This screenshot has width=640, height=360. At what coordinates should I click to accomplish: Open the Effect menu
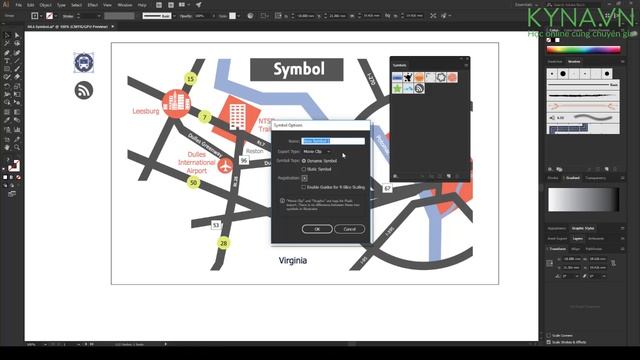(93, 5)
